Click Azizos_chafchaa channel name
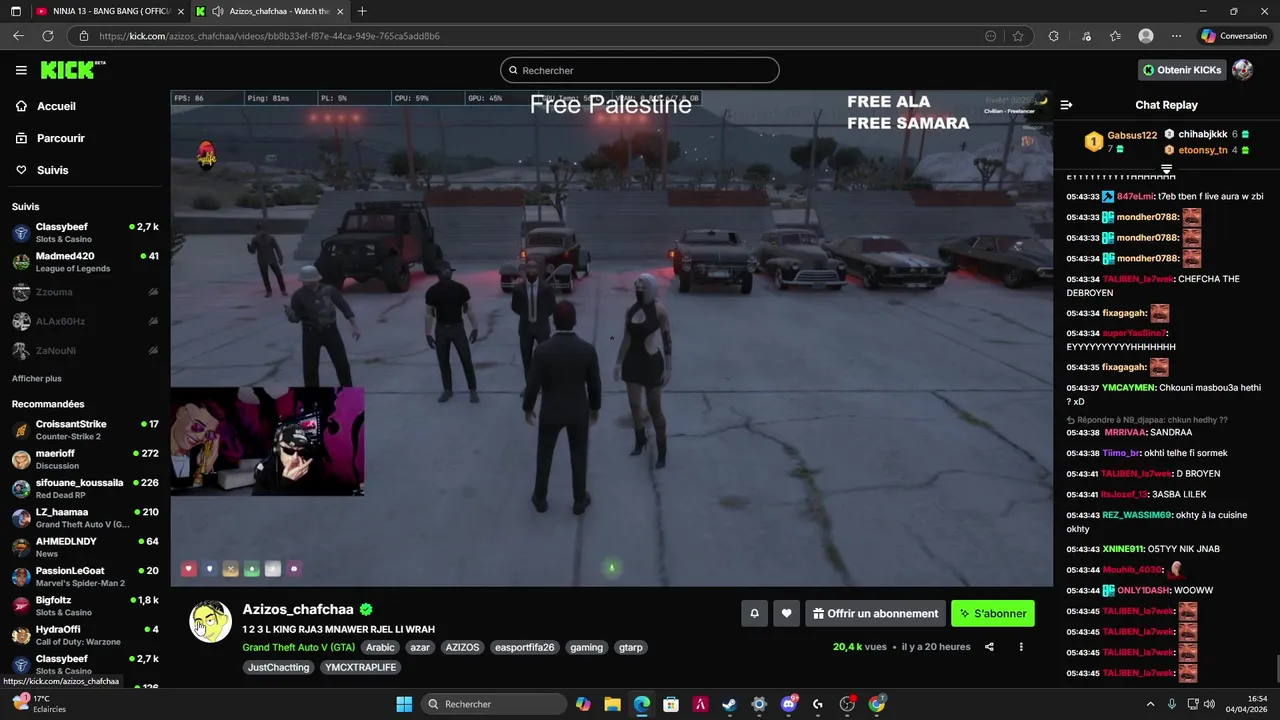Image resolution: width=1280 pixels, height=720 pixels. click(x=298, y=609)
